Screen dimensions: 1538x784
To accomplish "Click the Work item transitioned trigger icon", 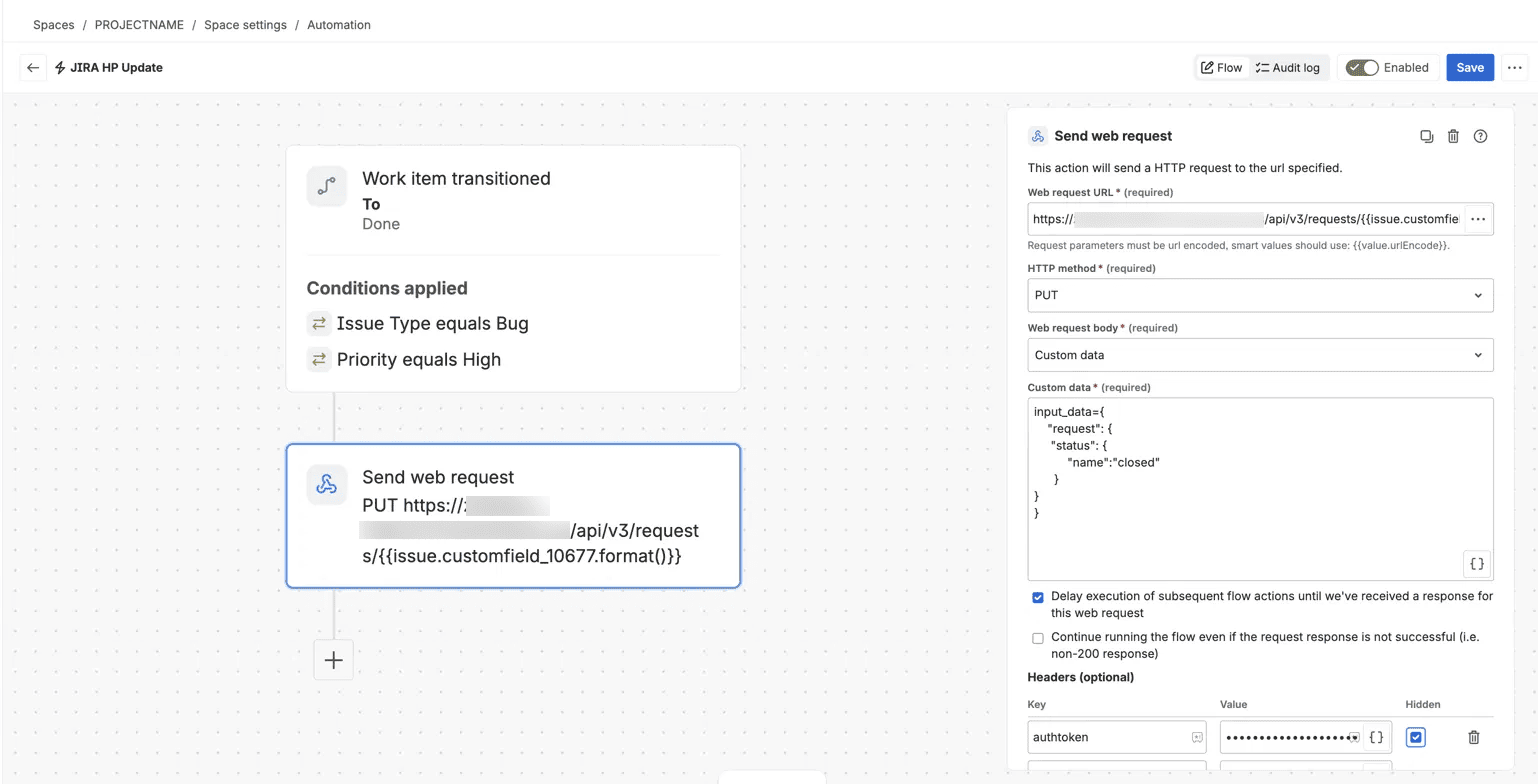I will click(x=327, y=187).
